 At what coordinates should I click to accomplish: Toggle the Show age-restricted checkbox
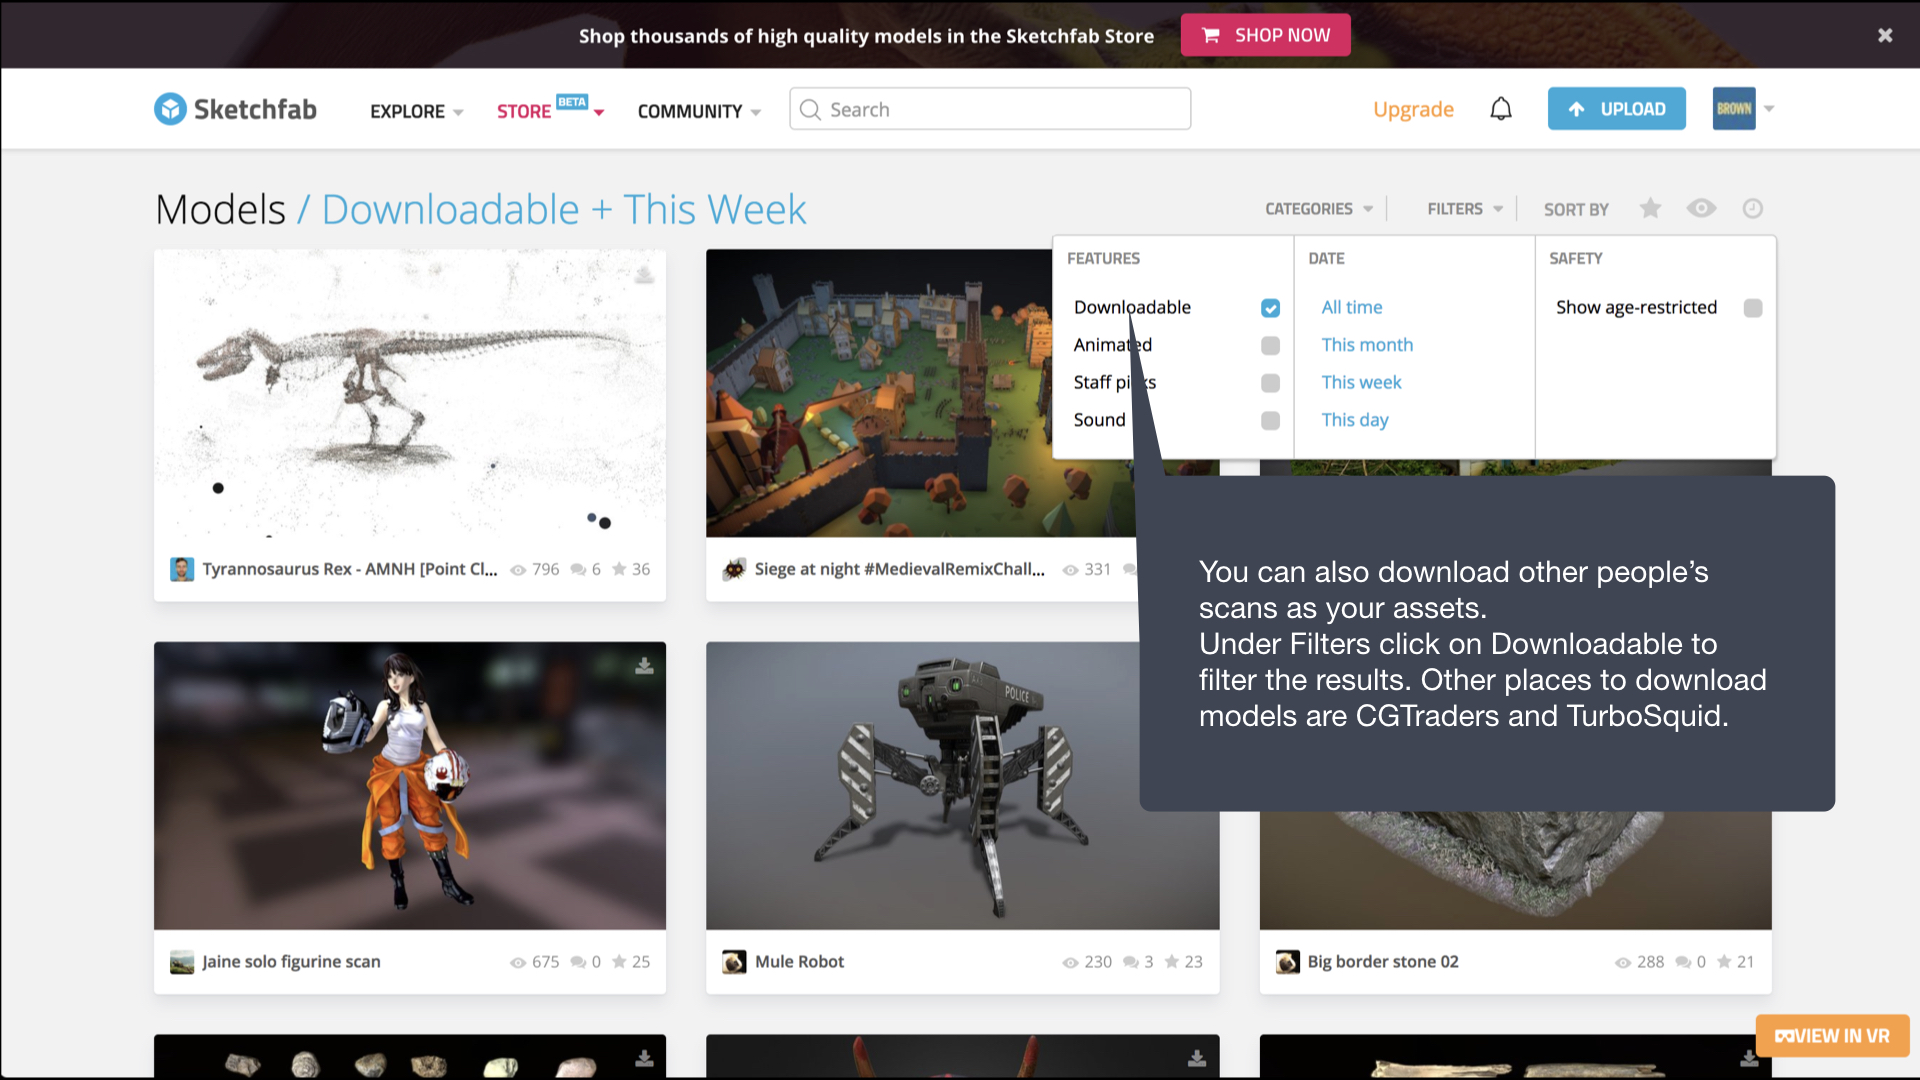pyautogui.click(x=1752, y=308)
